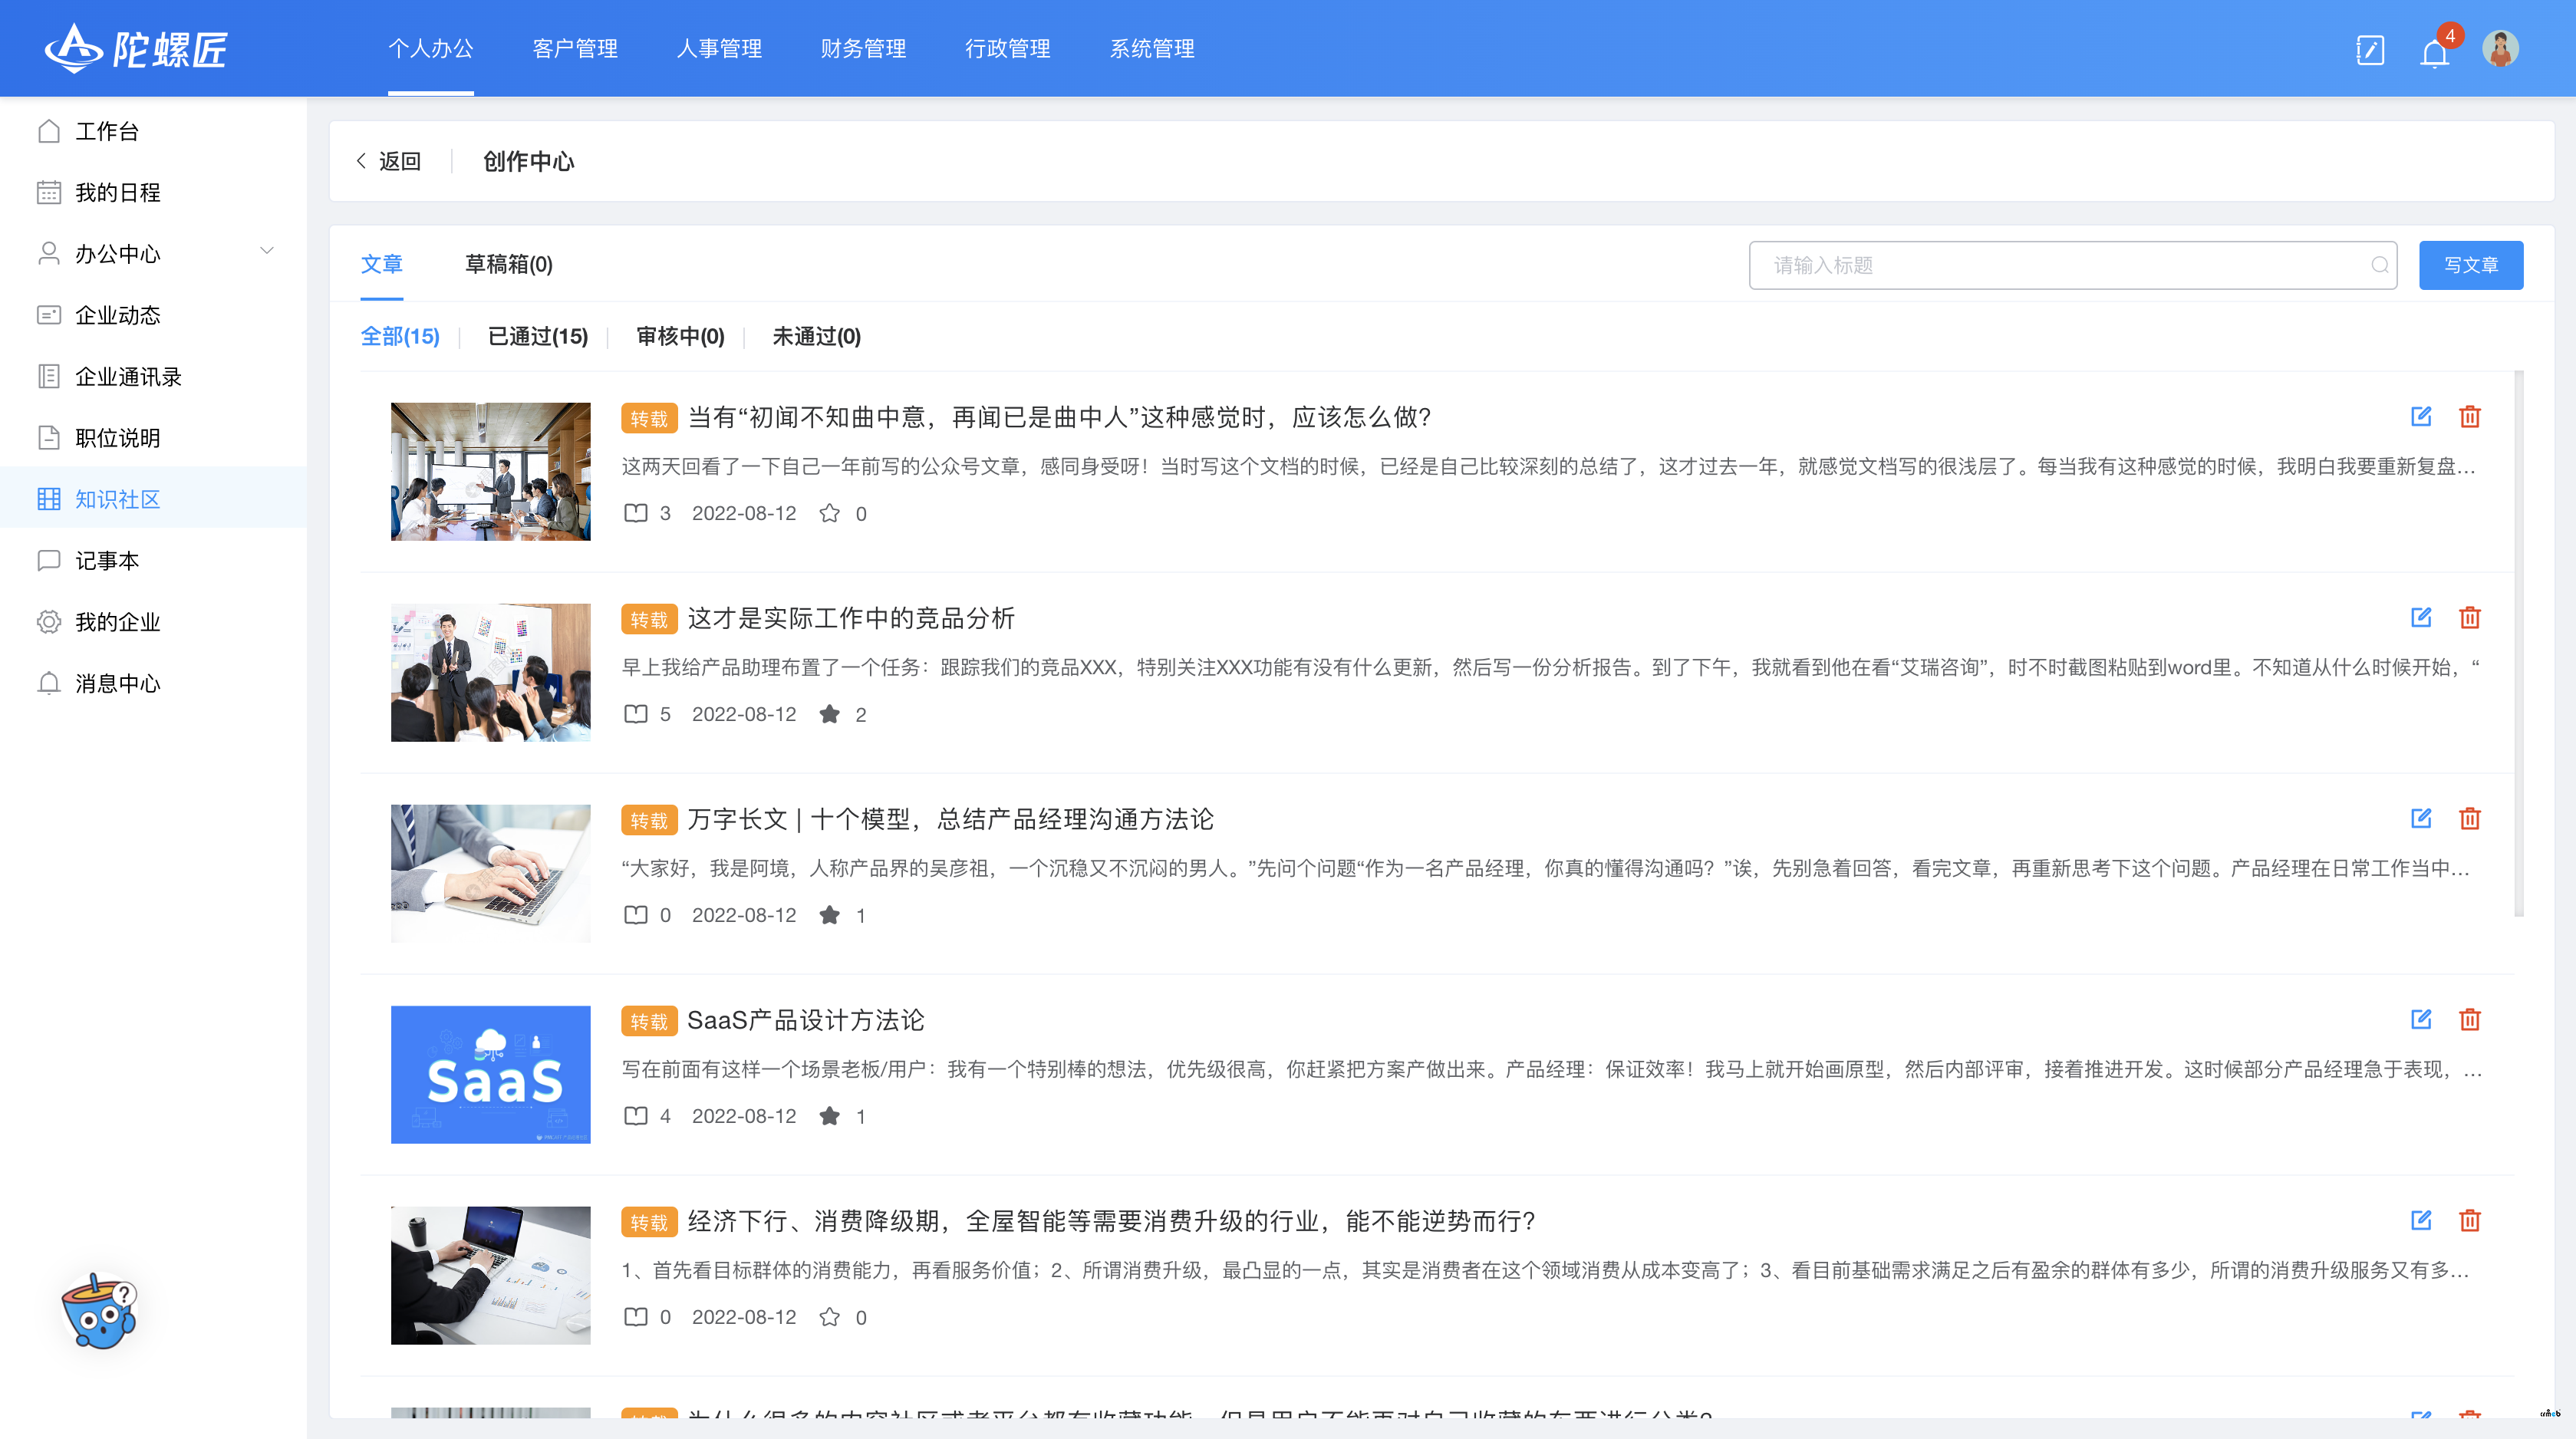The width and height of the screenshot is (2576, 1439).
Task: Focus the 请输入标题 search field
Action: (x=2072, y=265)
